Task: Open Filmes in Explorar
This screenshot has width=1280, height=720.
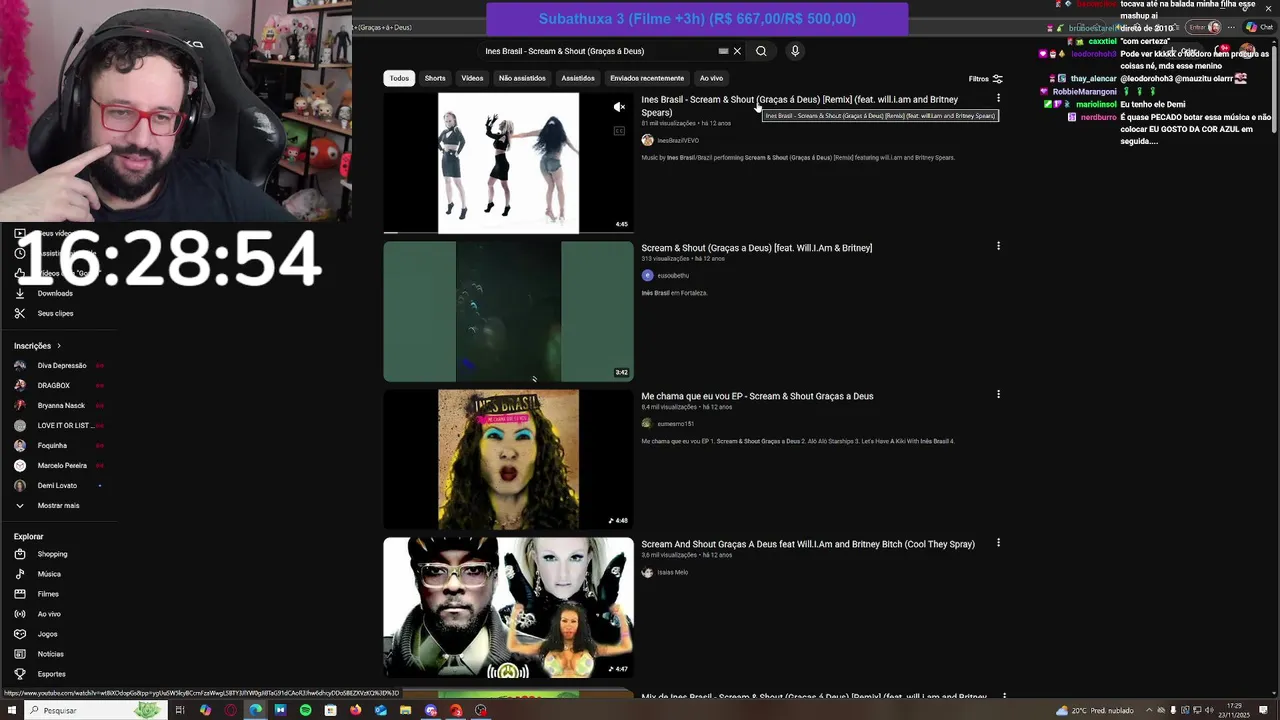Action: tap(48, 594)
